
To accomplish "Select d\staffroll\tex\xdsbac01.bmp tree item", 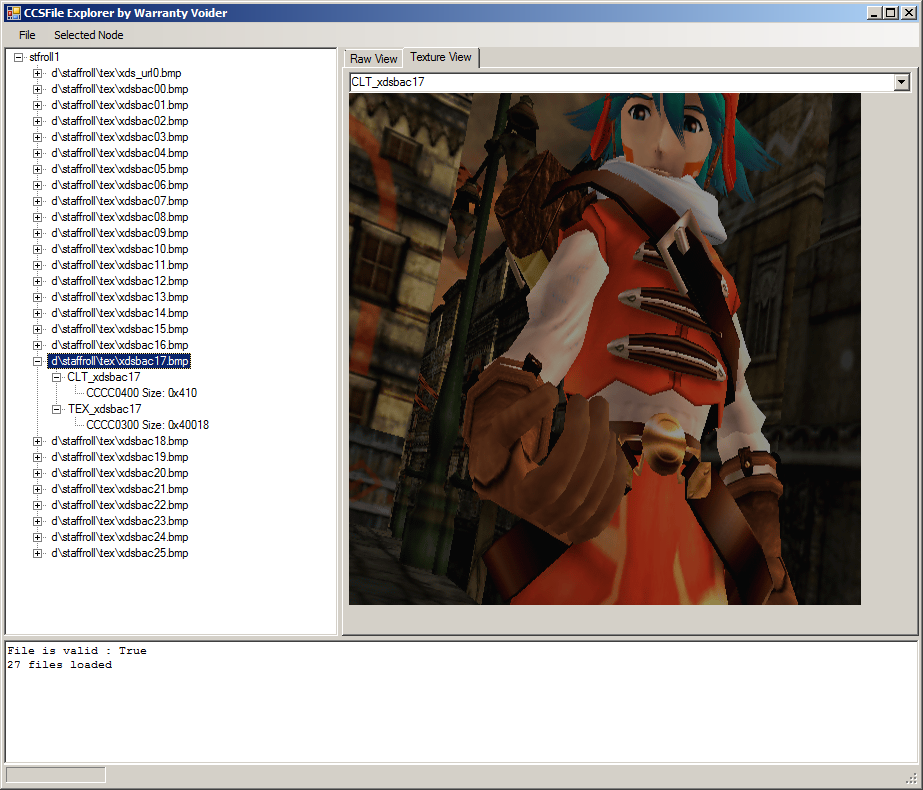I will tap(119, 105).
